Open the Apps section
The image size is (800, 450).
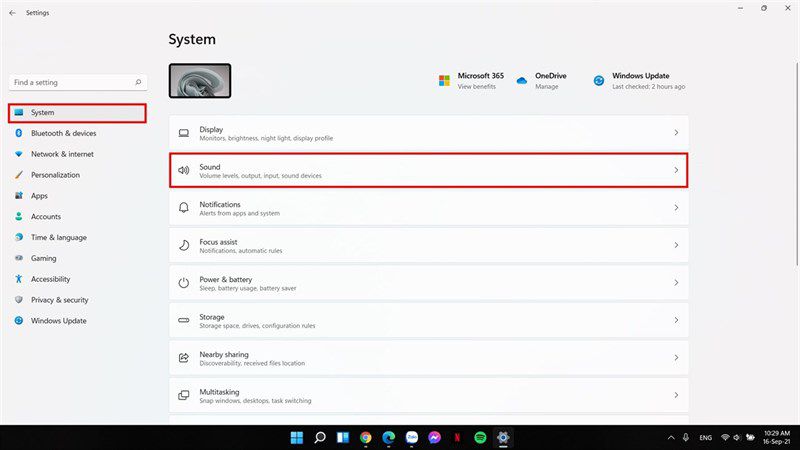[x=77, y=196]
